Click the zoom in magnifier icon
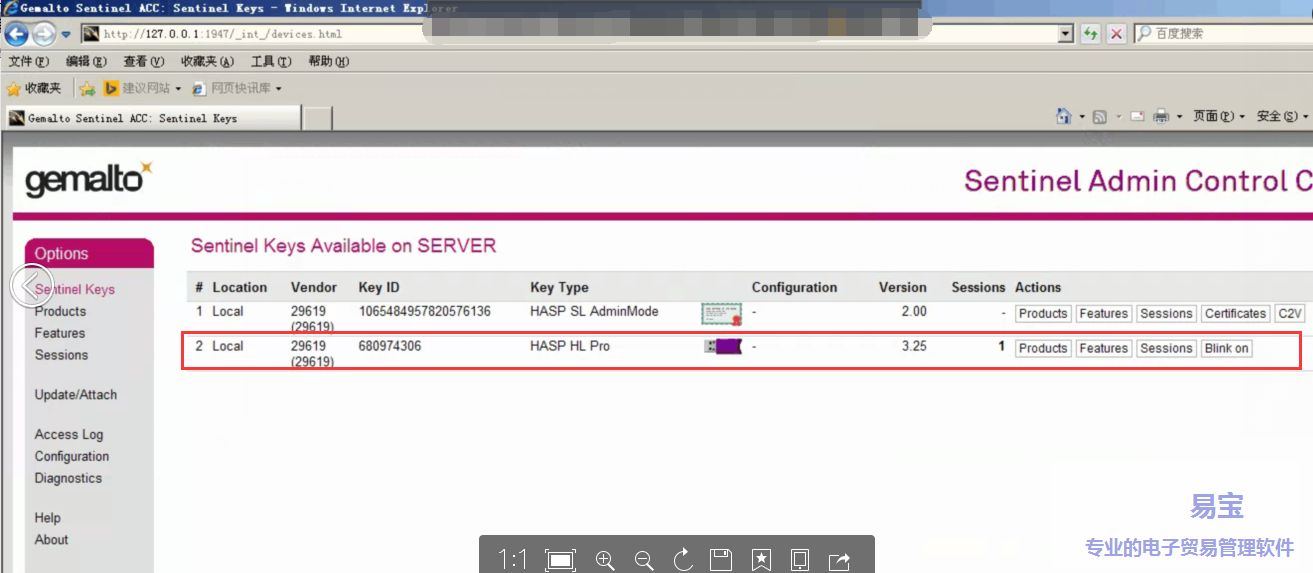1313x573 pixels. tap(605, 560)
